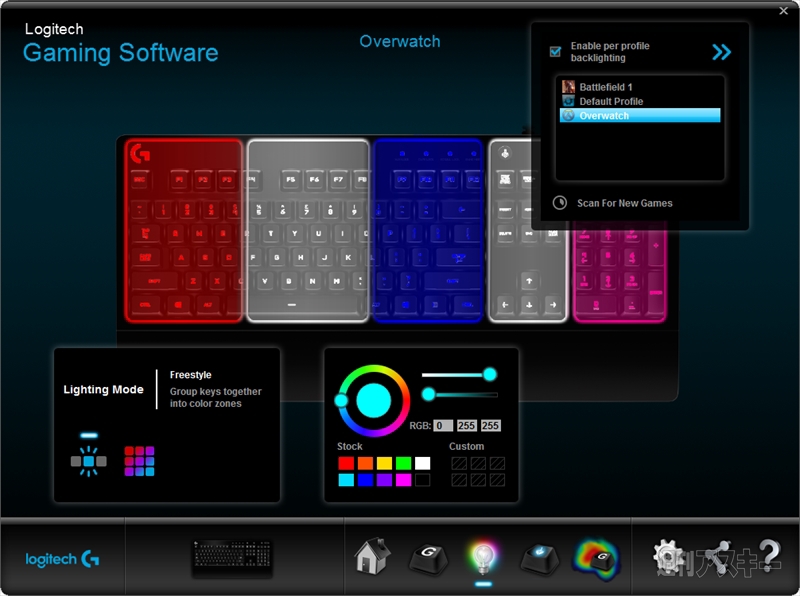This screenshot has height=596, width=800.
Task: Select the Default Profile entry
Action: coord(640,101)
